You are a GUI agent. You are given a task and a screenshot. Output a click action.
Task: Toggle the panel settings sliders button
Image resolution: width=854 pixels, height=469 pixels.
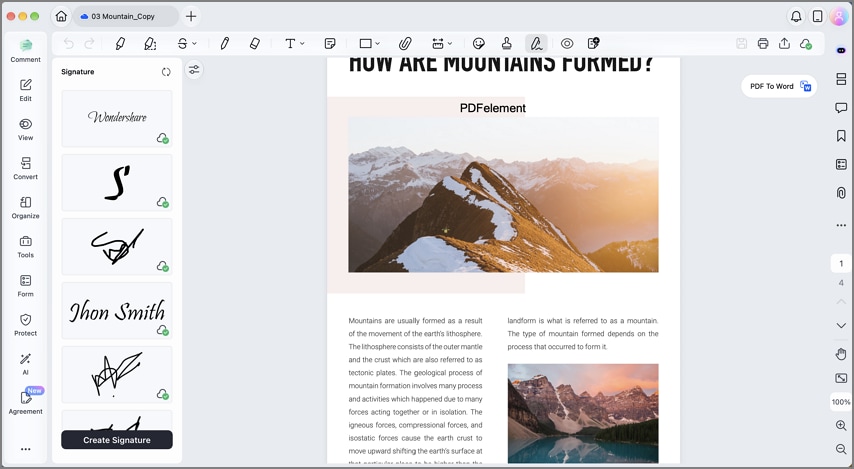coord(194,70)
